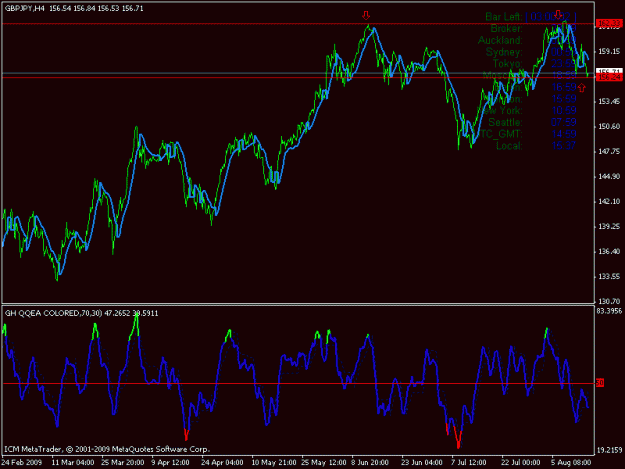This screenshot has height=469, width=625.
Task: Click the New York clock label
Action: click(500, 110)
